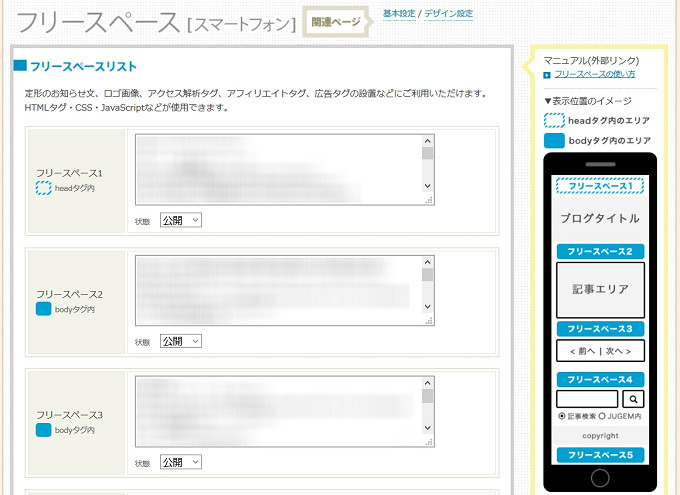Viewport: 680px width, 495px height.
Task: Select 記事検索 radio in phone preview
Action: pyautogui.click(x=562, y=416)
